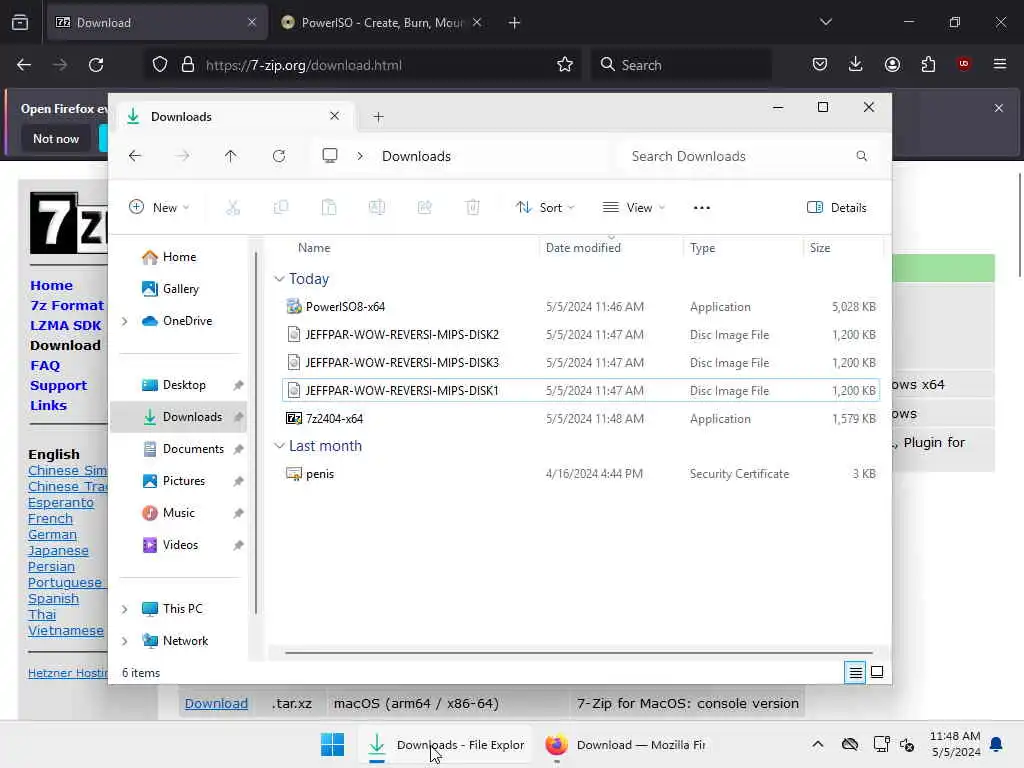This screenshot has width=1024, height=768.
Task: Open the Firefox account icon
Action: [892, 64]
